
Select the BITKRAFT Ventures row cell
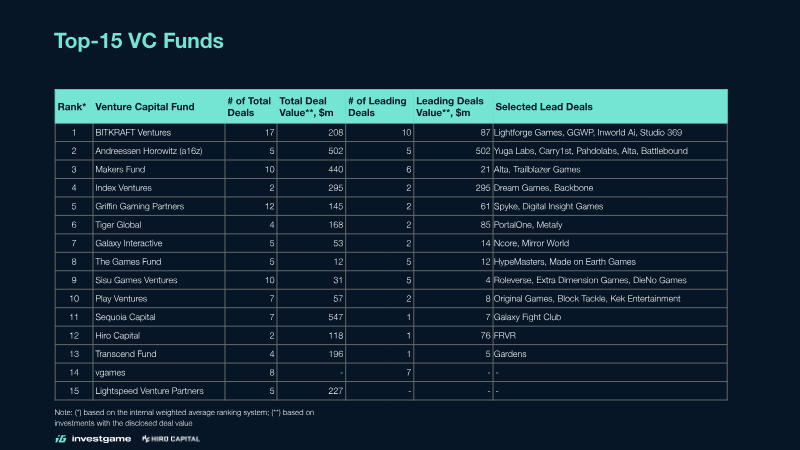(x=159, y=133)
